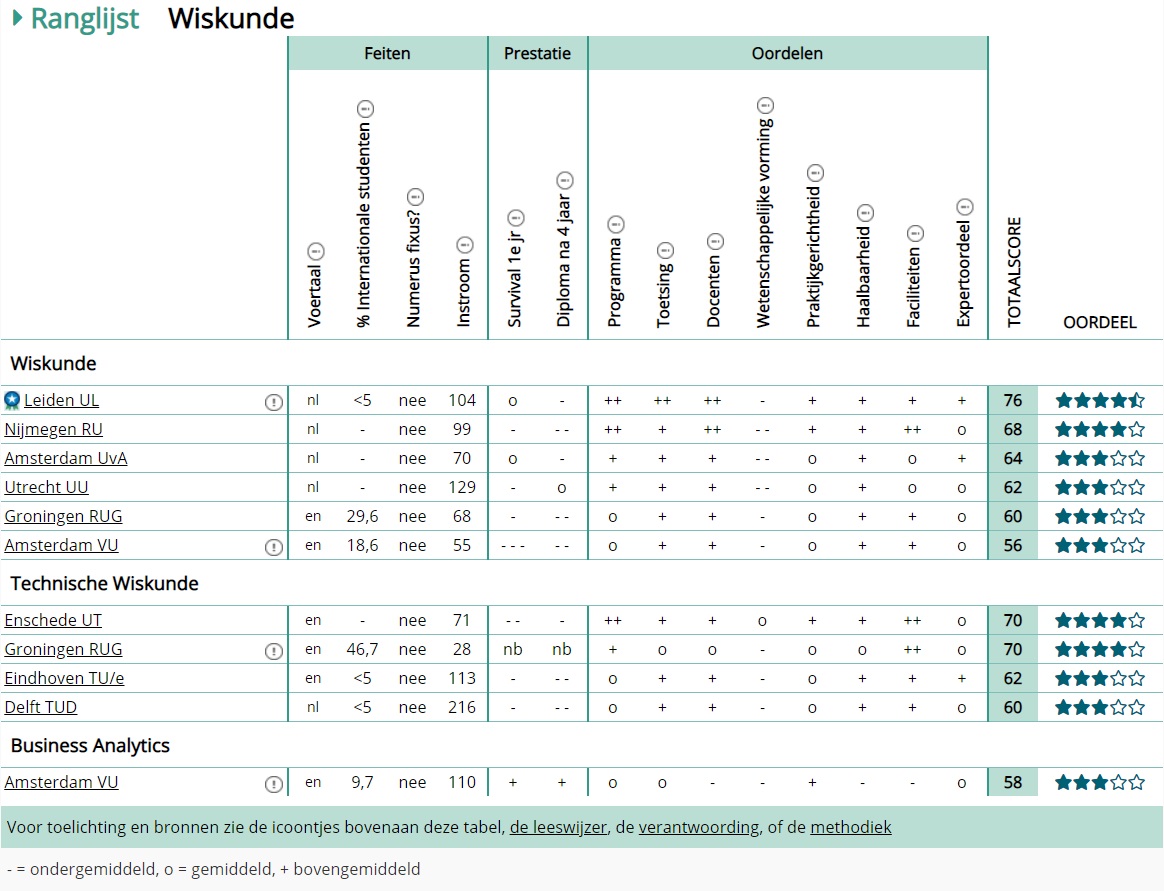Click the TOTAALSCORE column header
Image resolution: width=1164 pixels, height=891 pixels.
click(x=1014, y=272)
